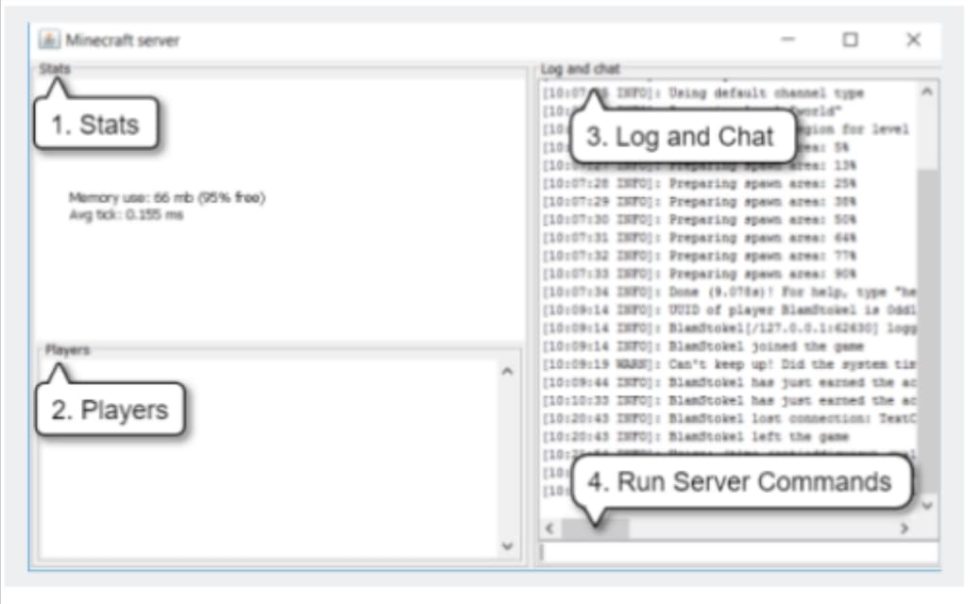The width and height of the screenshot is (980, 604).
Task: Select the "Preparing spawn area: 77%" log line
Action: point(699,256)
